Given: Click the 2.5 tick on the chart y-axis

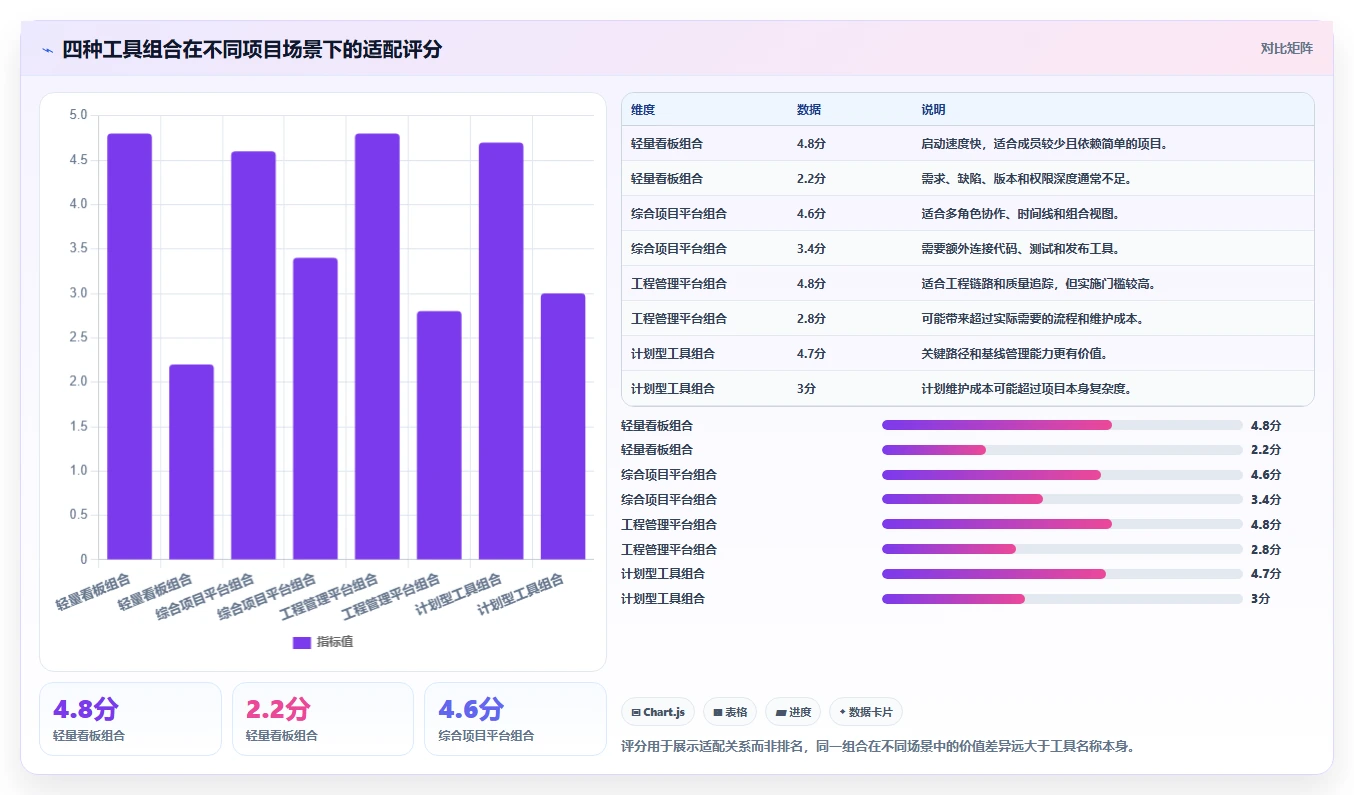Looking at the screenshot, I should coord(78,337).
